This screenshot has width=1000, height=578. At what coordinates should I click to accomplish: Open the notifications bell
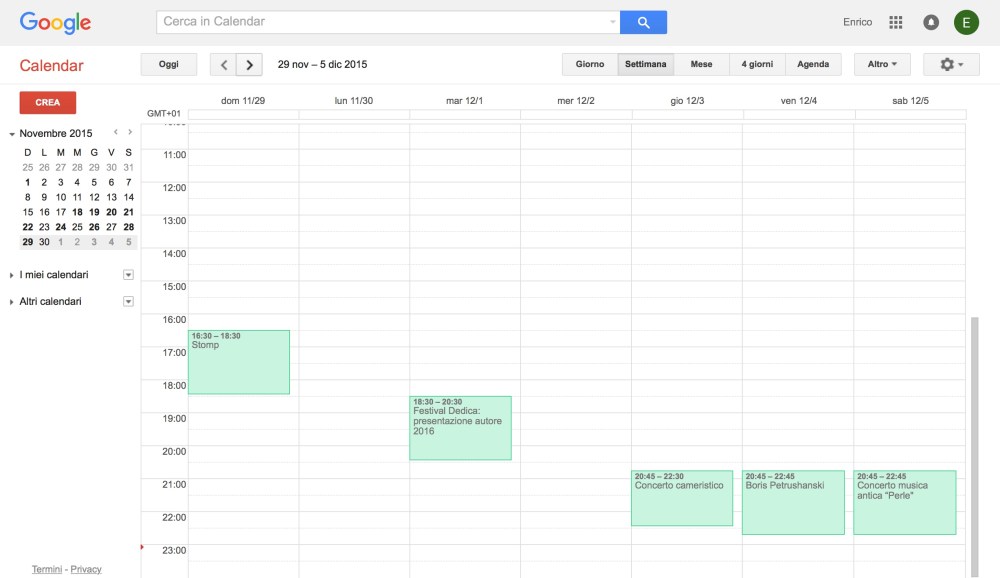[x=931, y=22]
